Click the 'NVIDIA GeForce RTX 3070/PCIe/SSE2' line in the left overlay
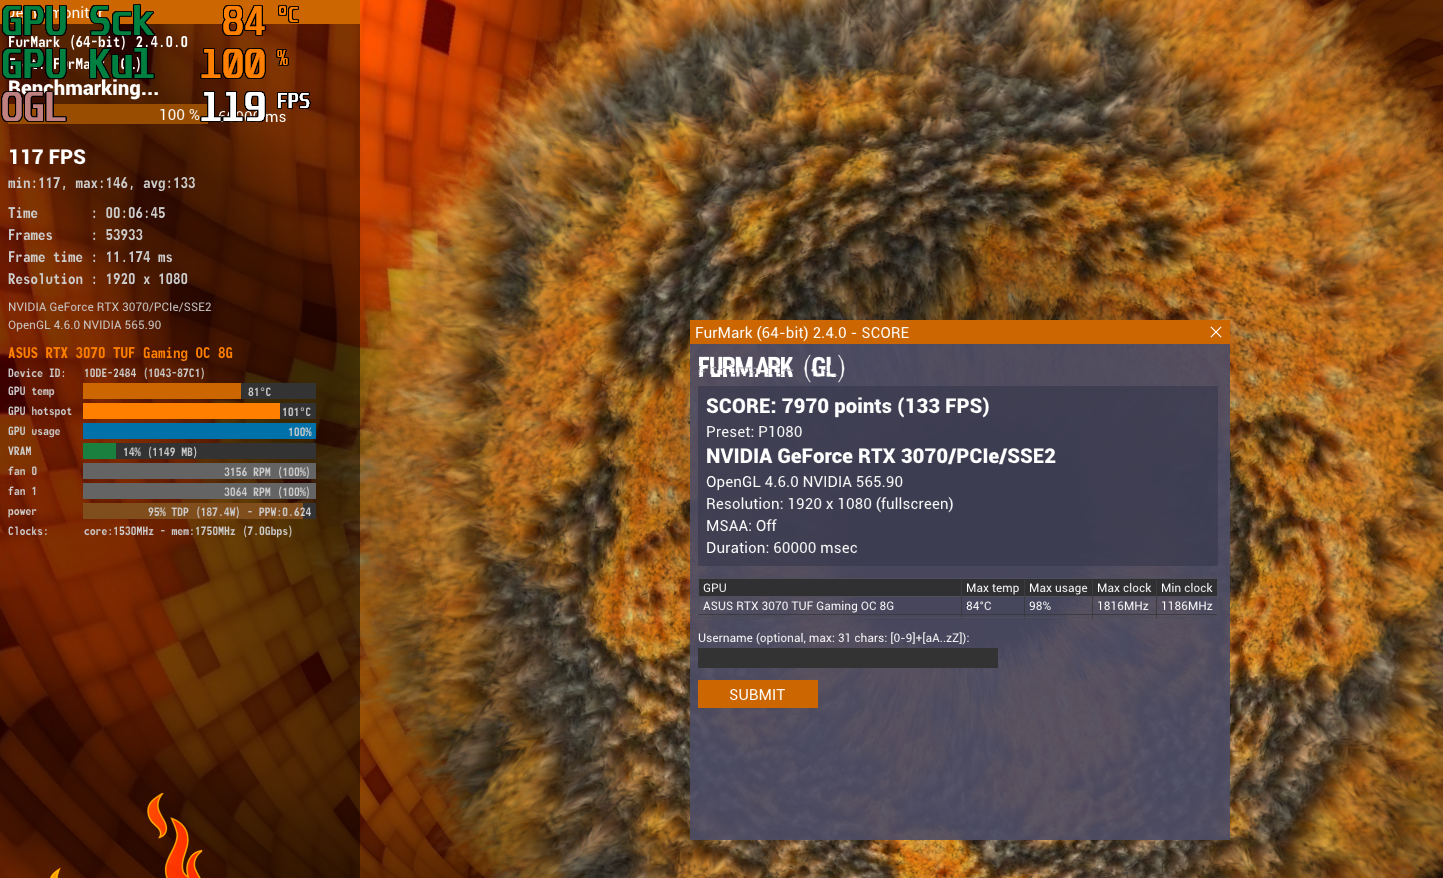 pyautogui.click(x=110, y=307)
